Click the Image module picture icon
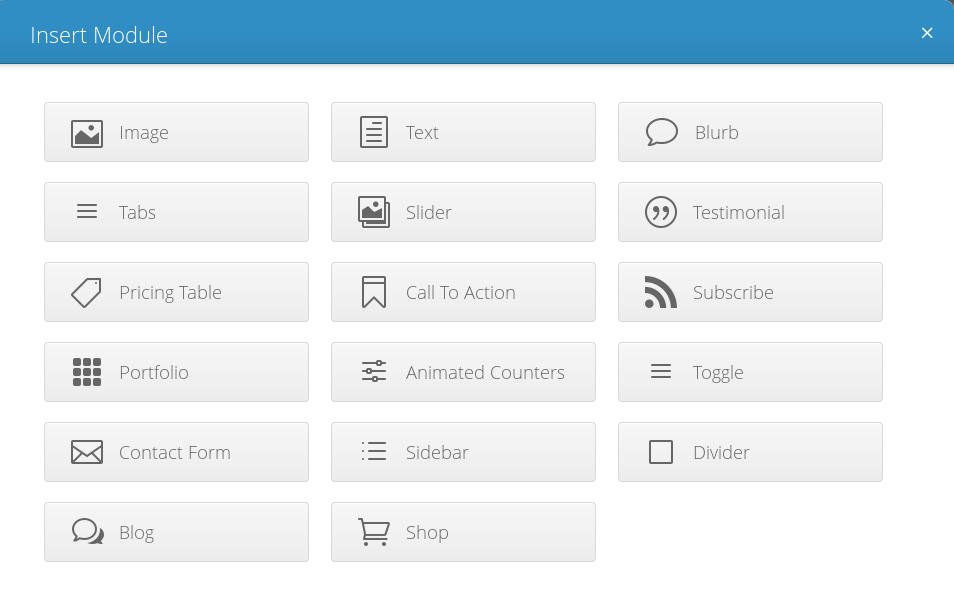 87,133
